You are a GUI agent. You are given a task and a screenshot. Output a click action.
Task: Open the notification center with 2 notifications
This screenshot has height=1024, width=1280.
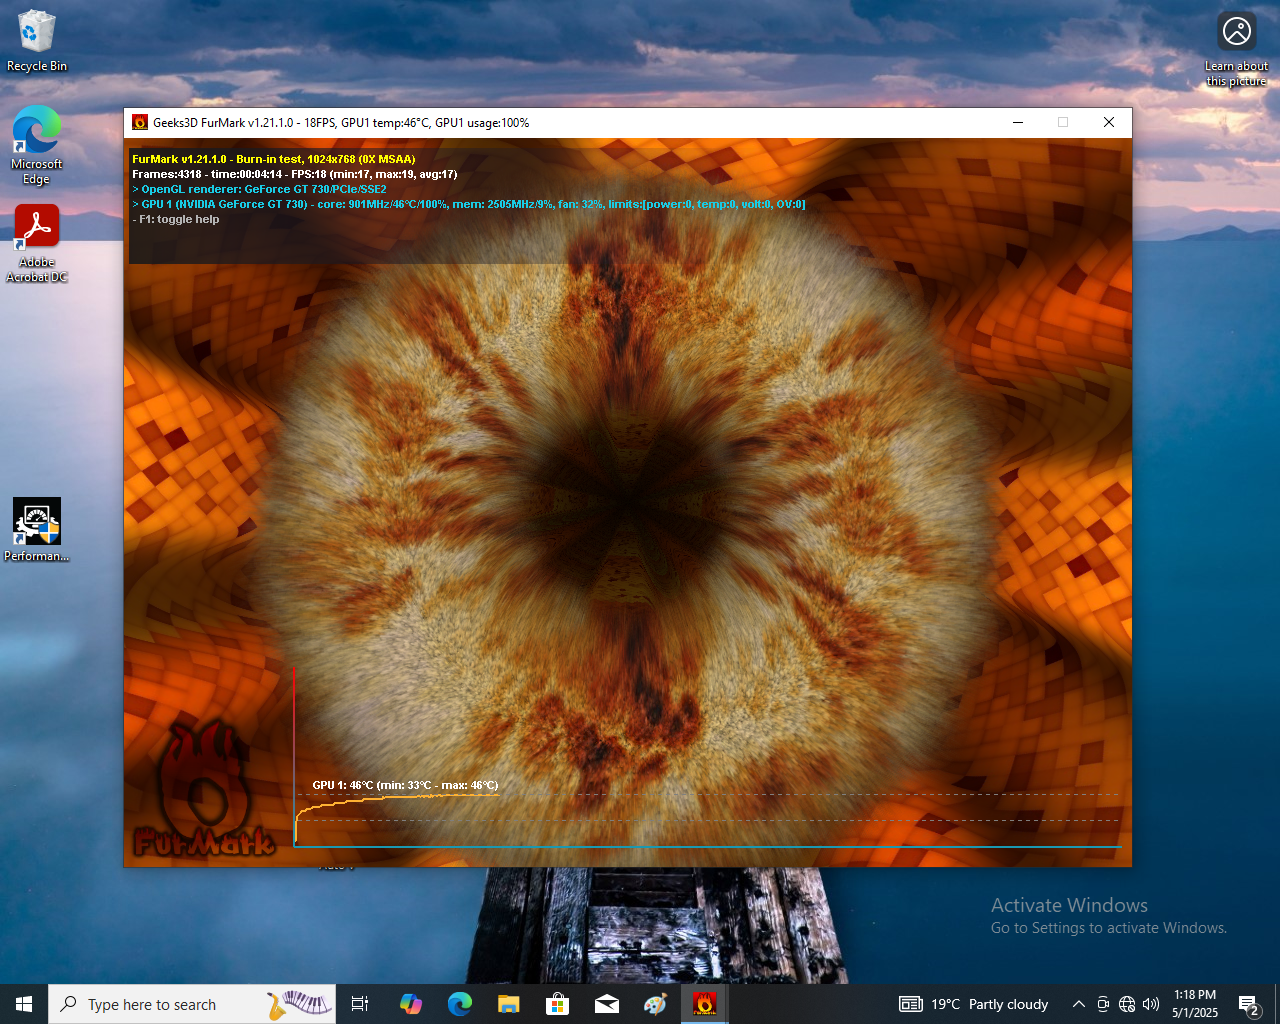(x=1248, y=1004)
